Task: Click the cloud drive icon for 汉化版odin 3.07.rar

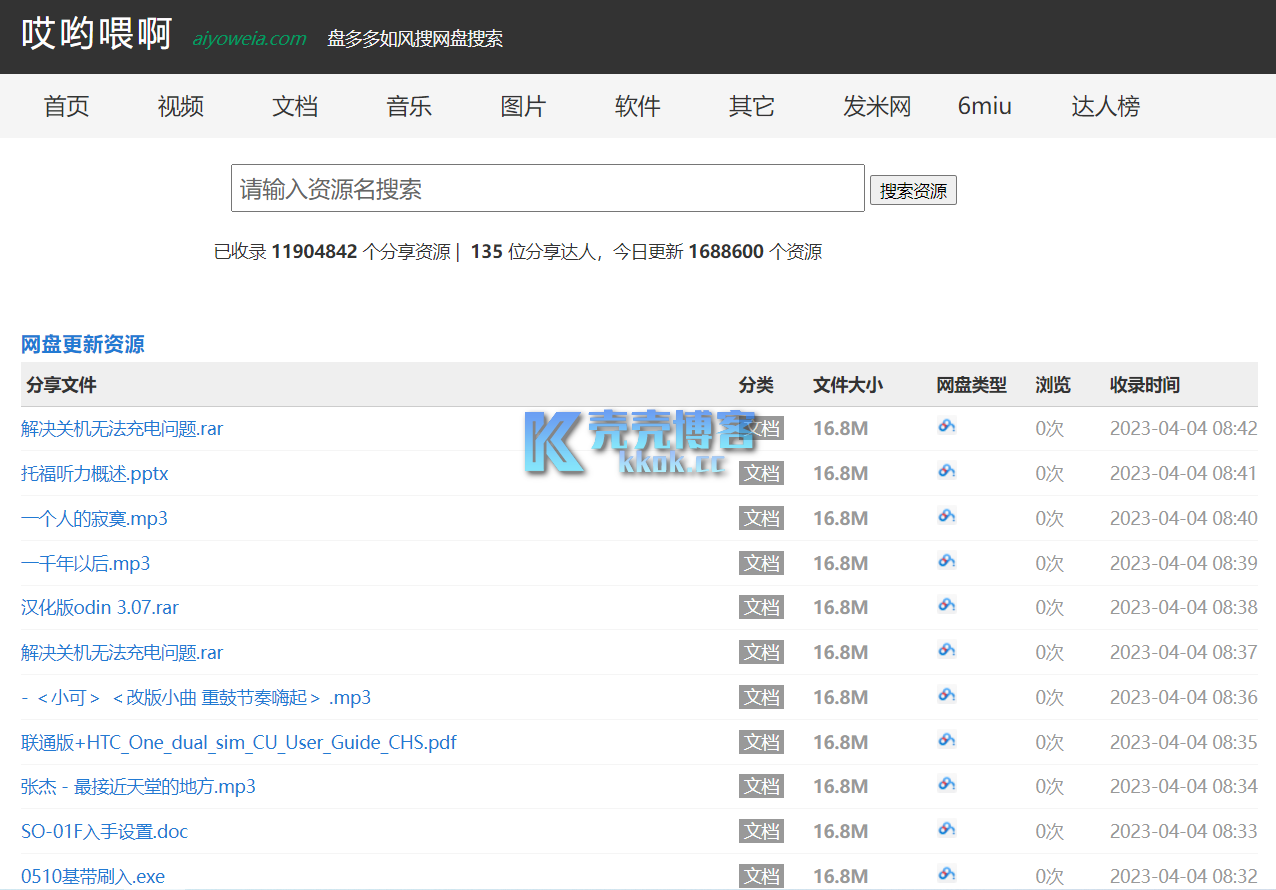Action: (x=946, y=605)
